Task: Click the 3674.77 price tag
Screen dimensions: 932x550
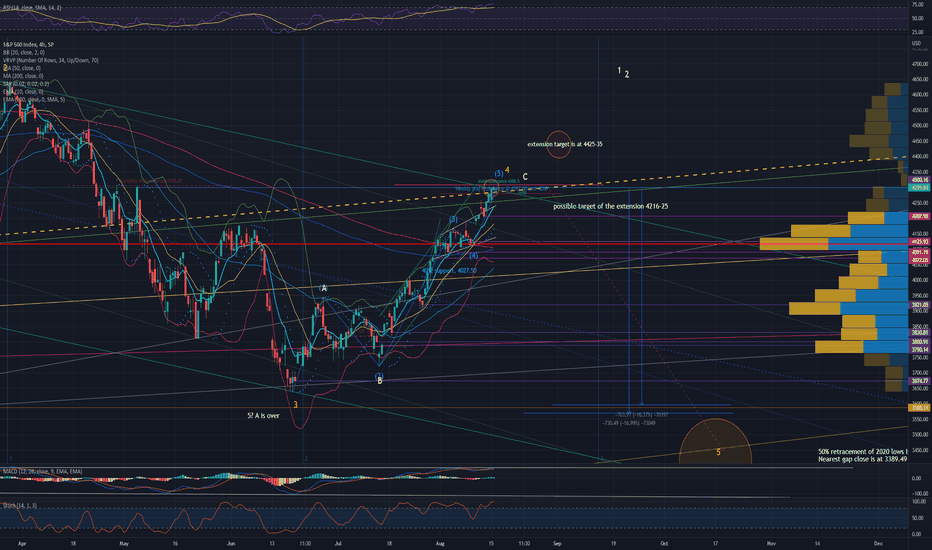Action: pos(920,381)
